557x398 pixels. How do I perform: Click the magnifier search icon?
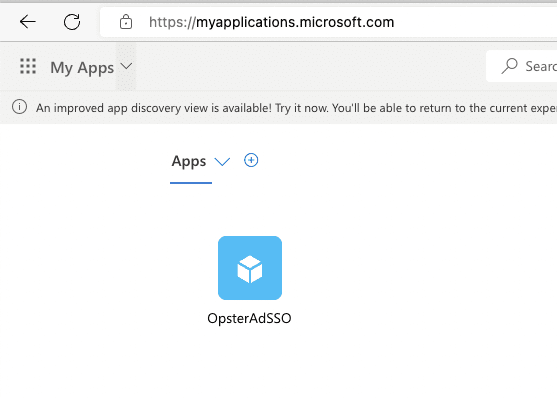pyautogui.click(x=509, y=66)
